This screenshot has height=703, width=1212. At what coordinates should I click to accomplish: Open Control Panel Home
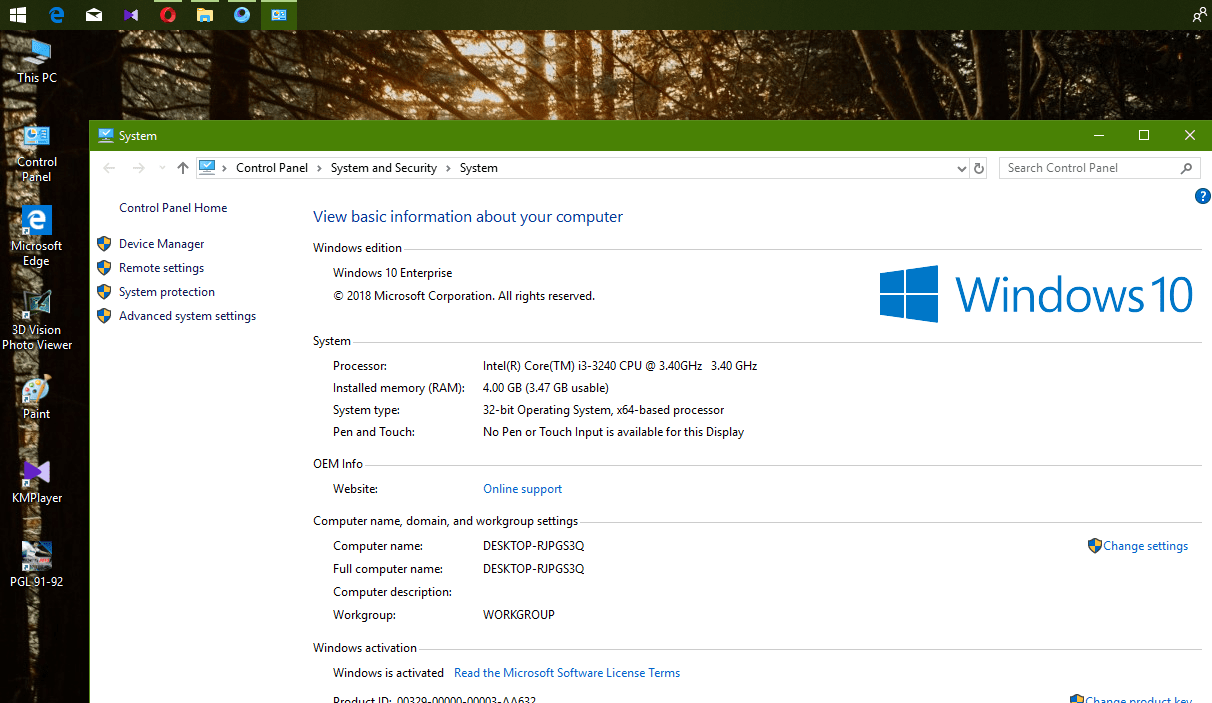tap(173, 208)
